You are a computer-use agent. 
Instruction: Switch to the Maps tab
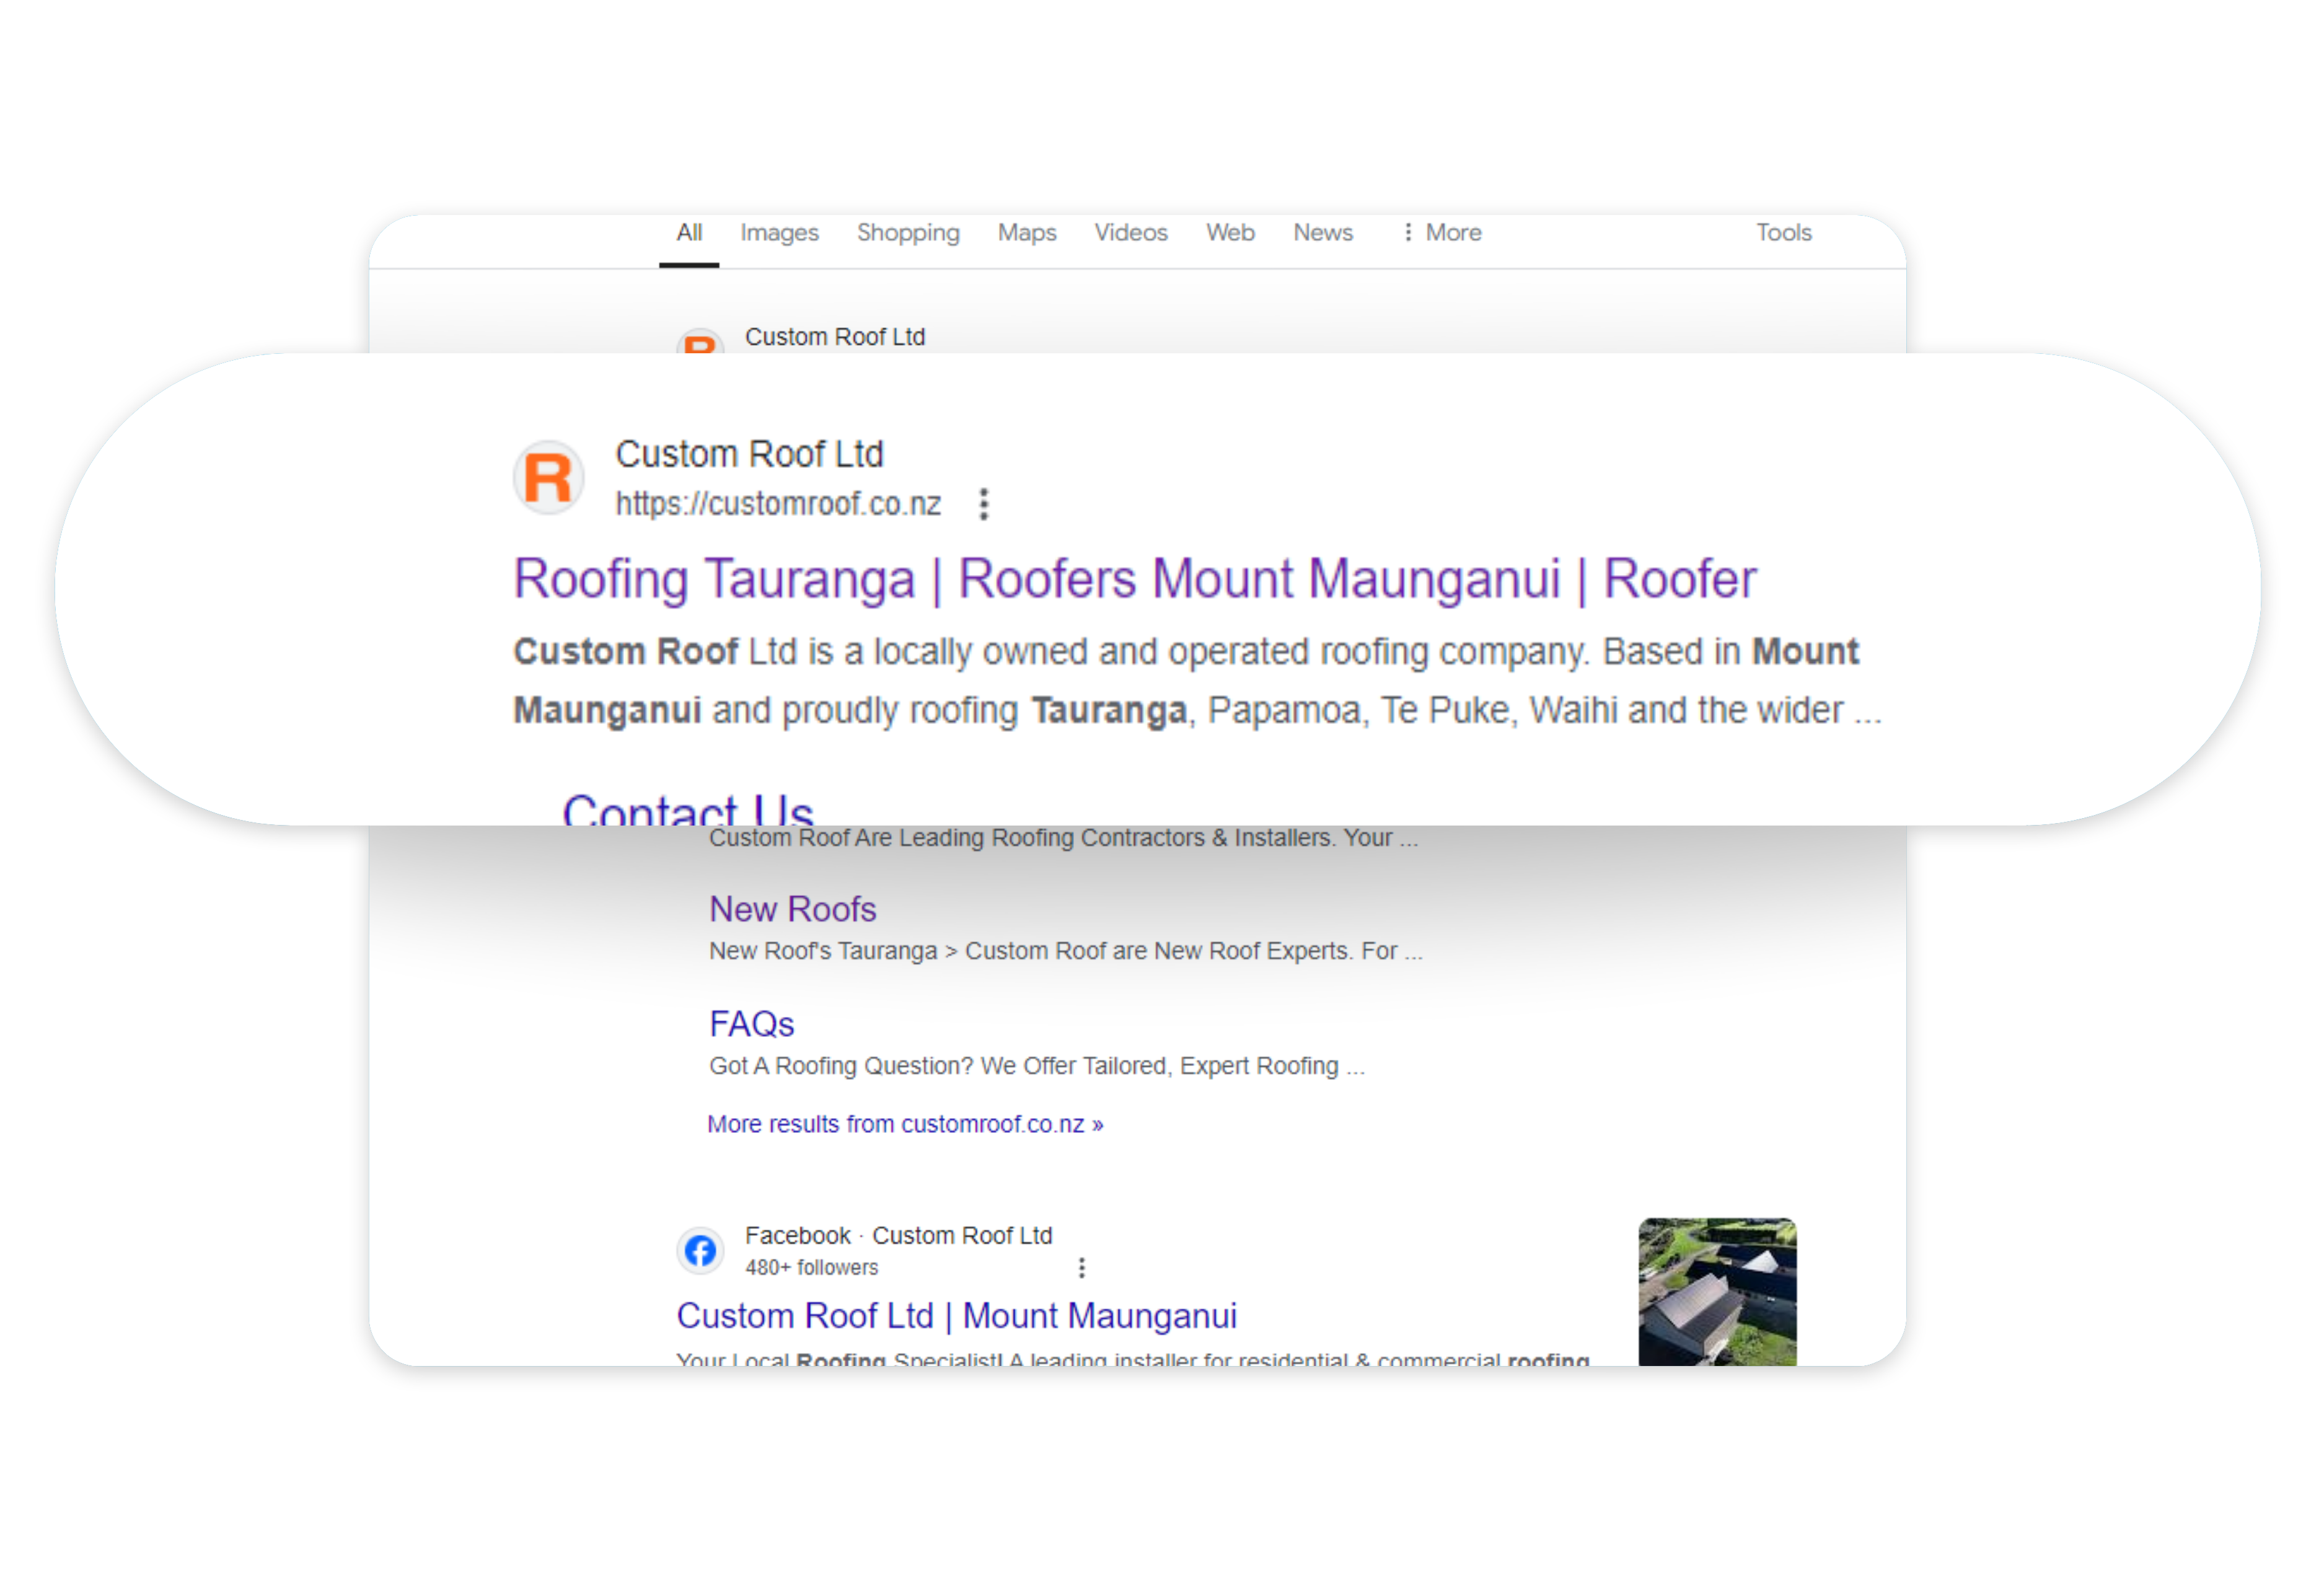[x=1027, y=233]
